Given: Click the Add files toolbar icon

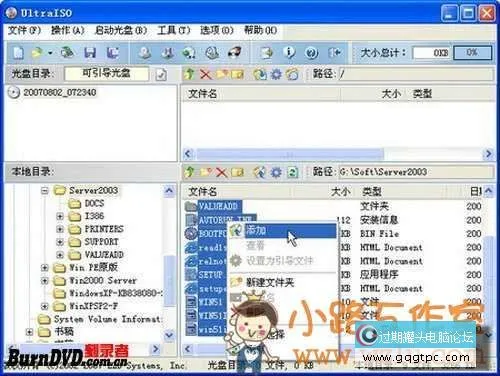Looking at the screenshot, I should coord(267,53).
